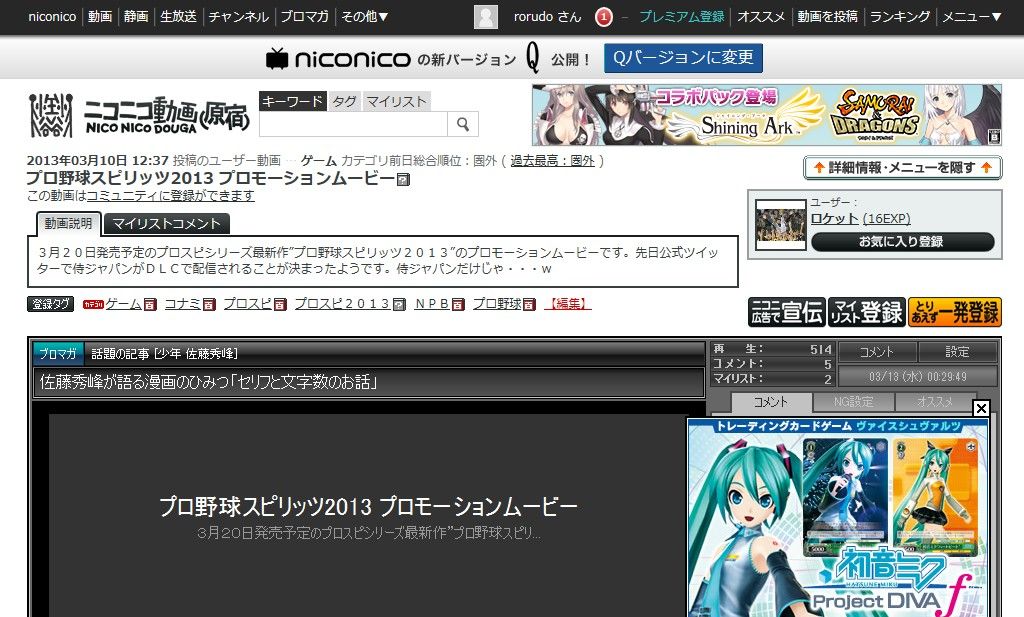This screenshot has height=617, width=1024.
Task: Click into the search text field
Action: pyautogui.click(x=353, y=124)
